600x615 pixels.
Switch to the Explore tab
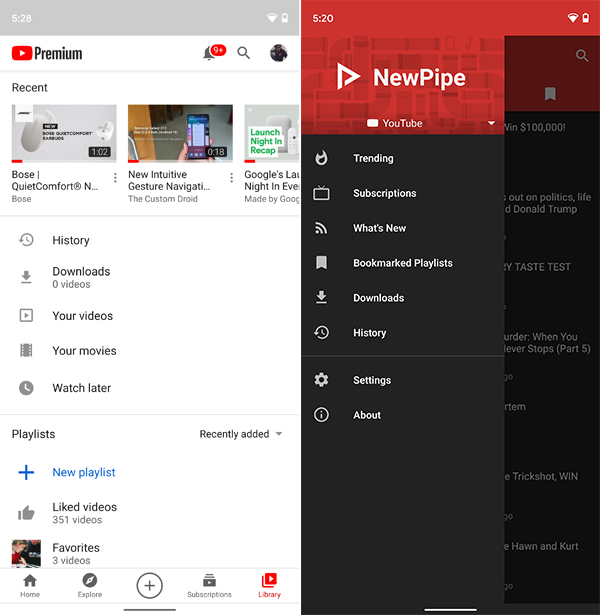click(x=90, y=586)
